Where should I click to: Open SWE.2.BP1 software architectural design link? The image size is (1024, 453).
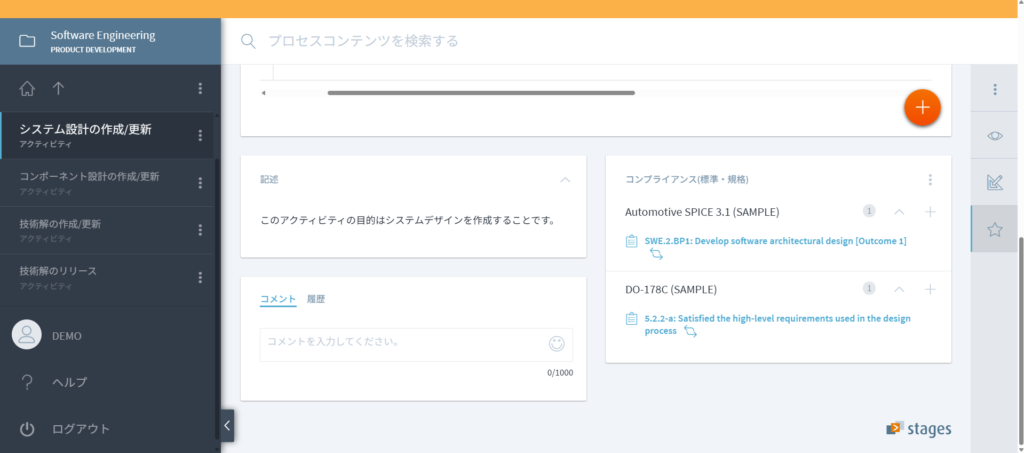(775, 241)
